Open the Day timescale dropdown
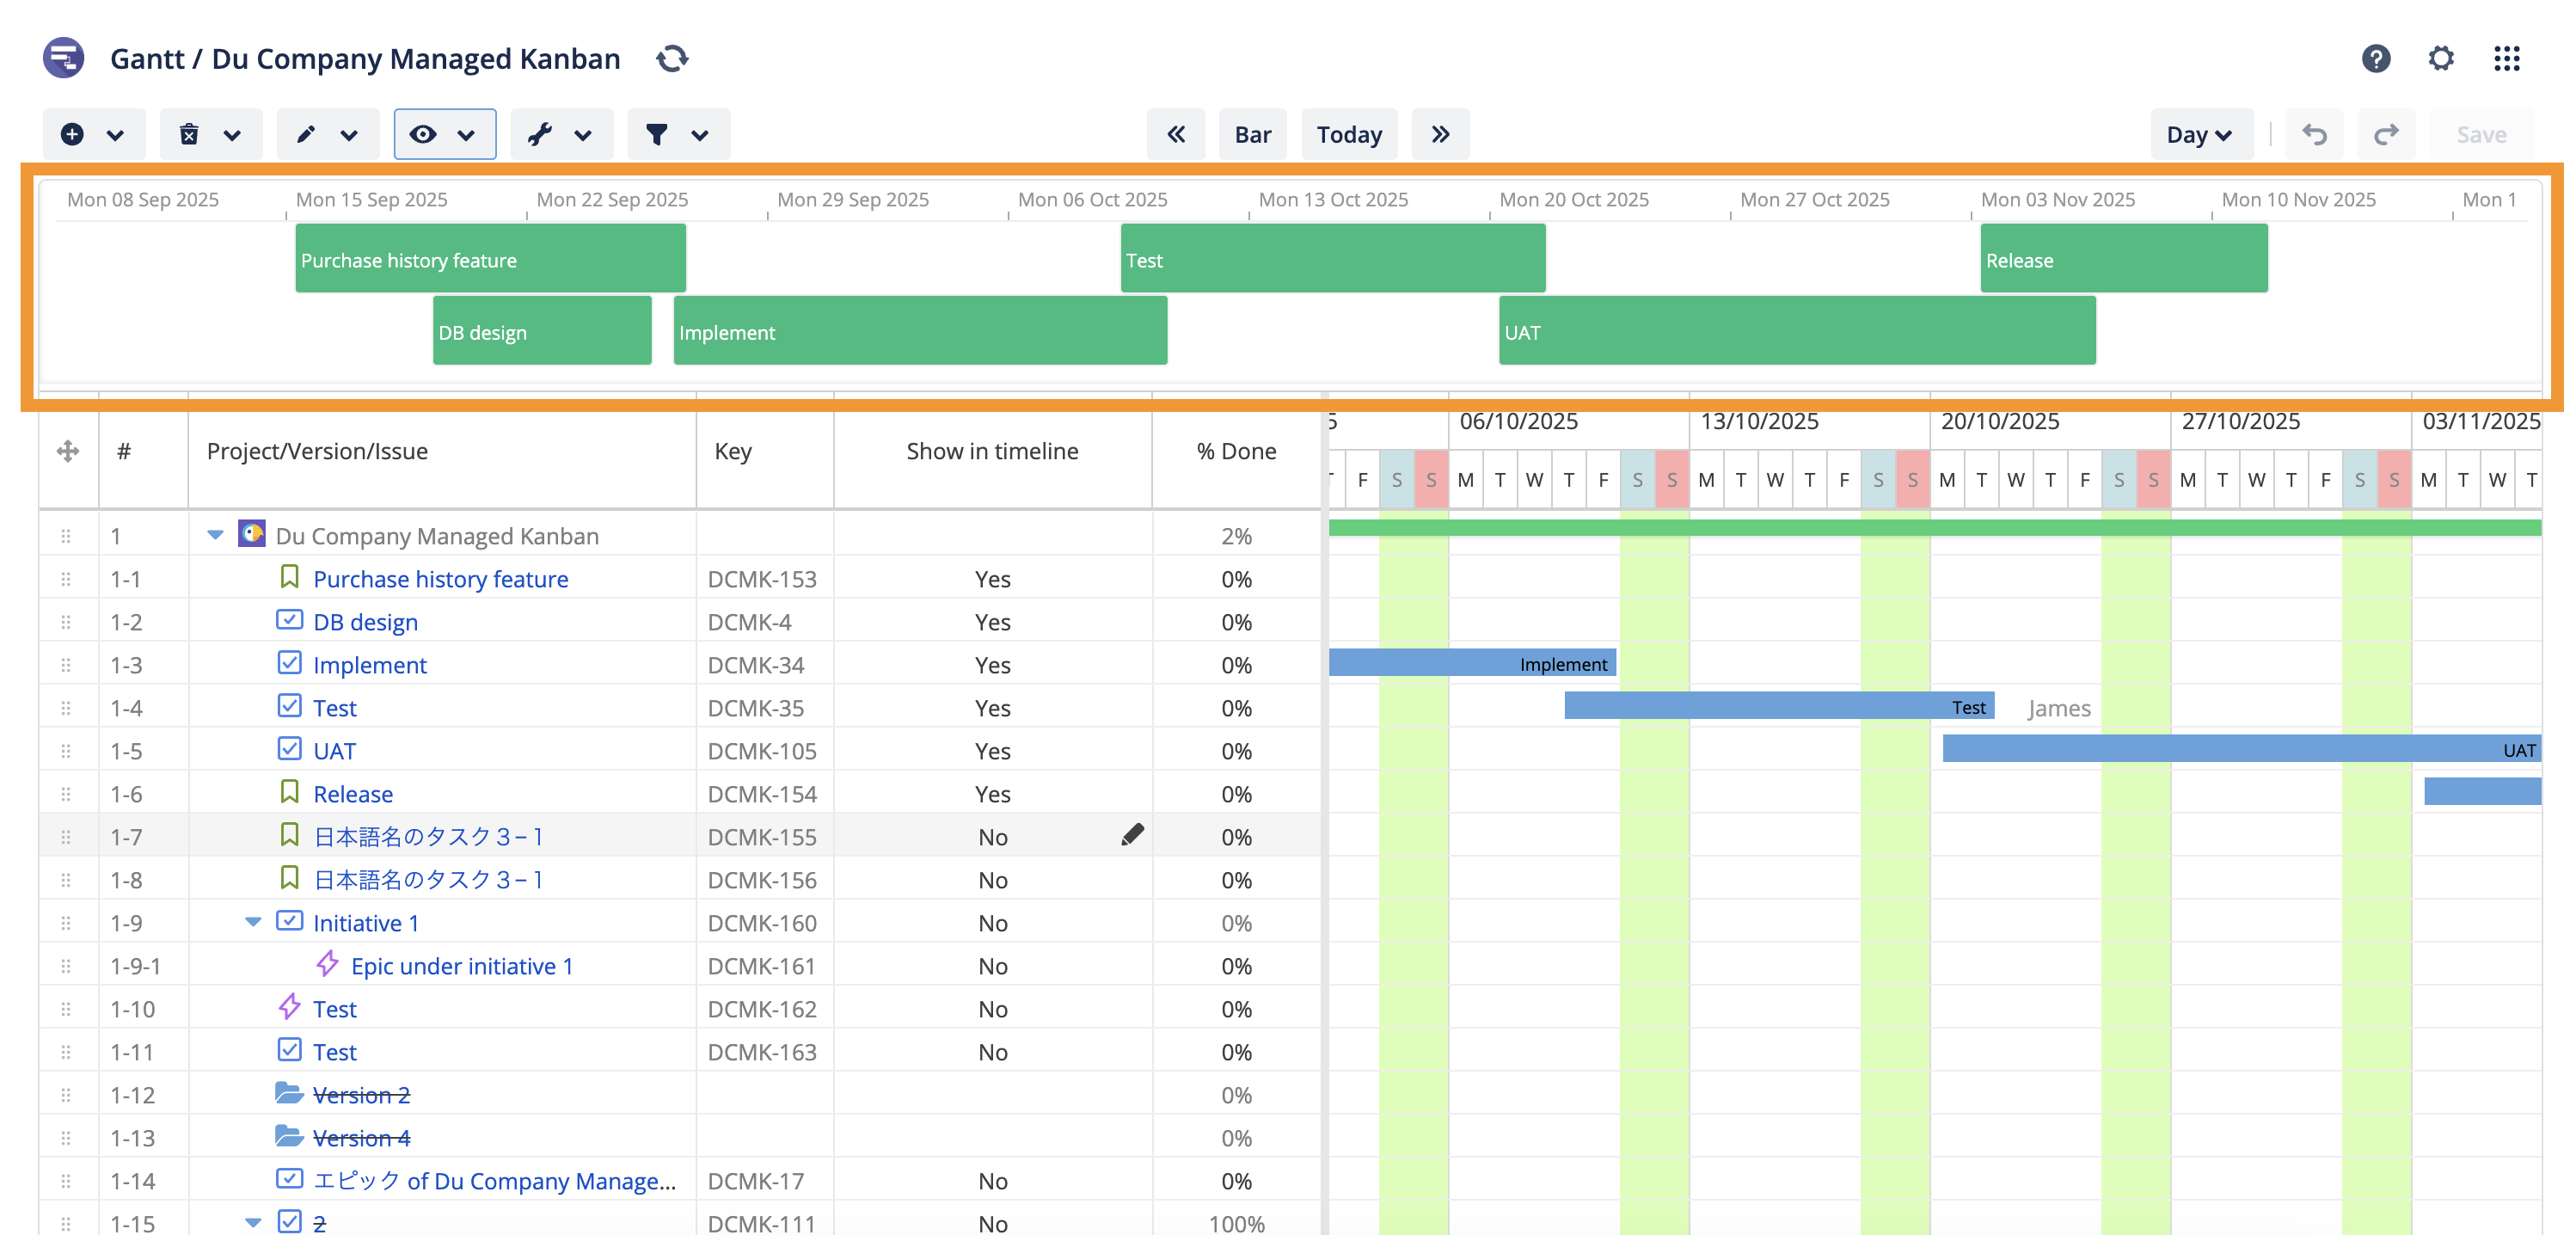 coord(2200,134)
